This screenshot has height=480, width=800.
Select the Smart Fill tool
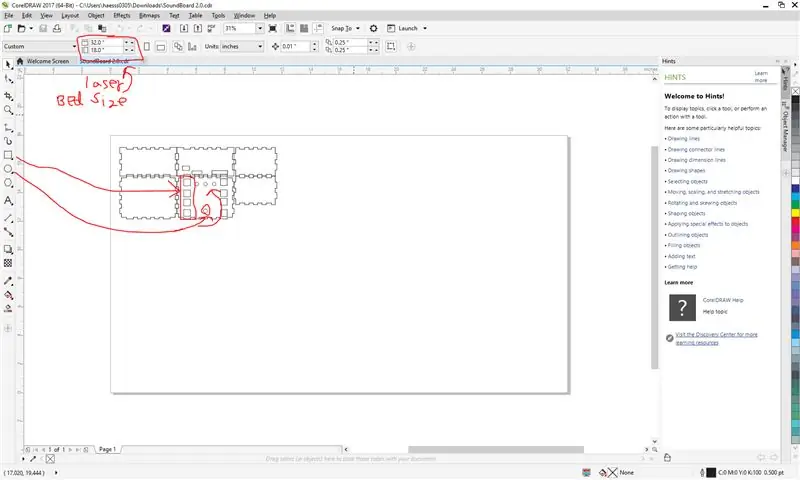[8, 309]
